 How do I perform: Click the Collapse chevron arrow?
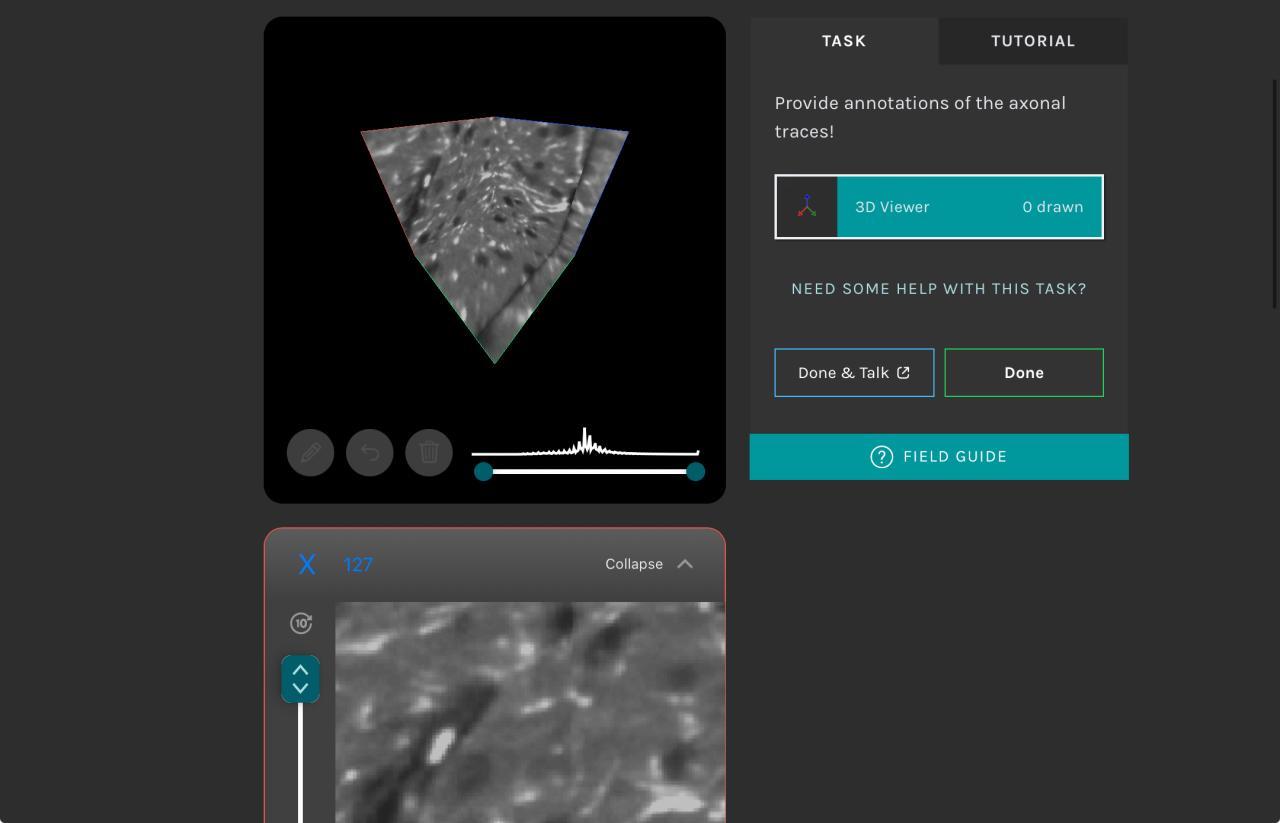685,564
